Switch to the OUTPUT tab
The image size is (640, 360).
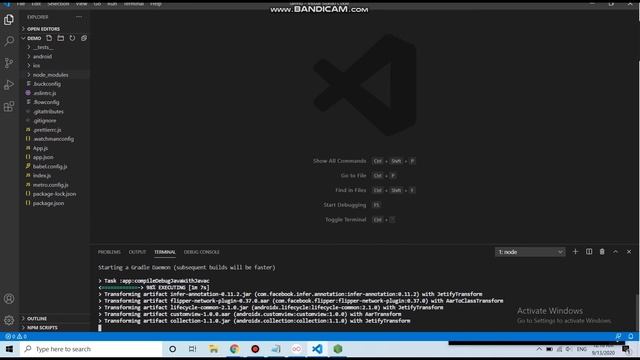137,252
